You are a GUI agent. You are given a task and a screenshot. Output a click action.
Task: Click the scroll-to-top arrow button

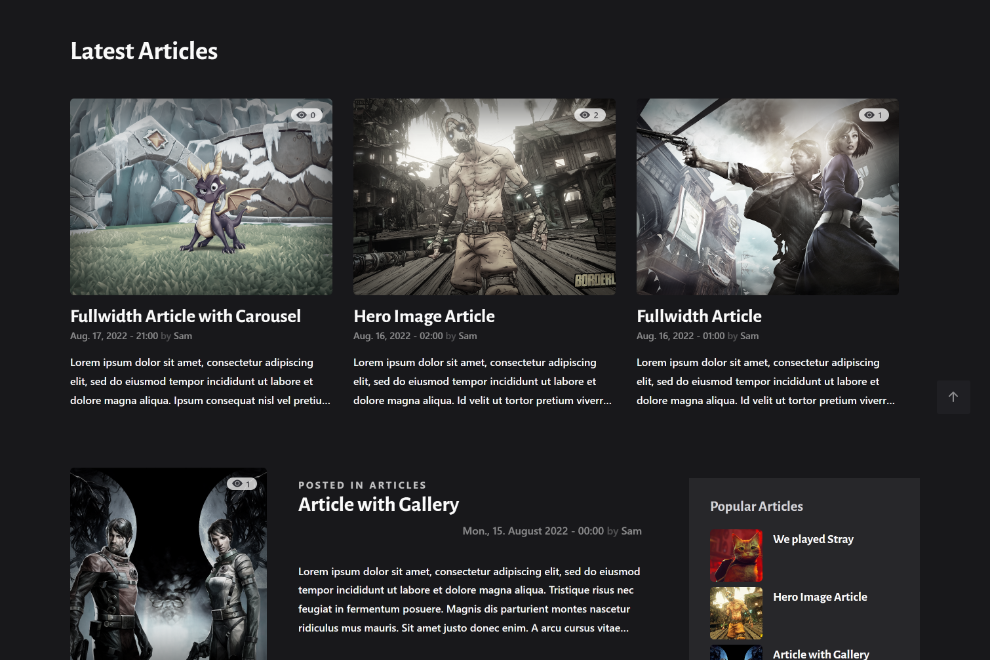click(x=953, y=397)
